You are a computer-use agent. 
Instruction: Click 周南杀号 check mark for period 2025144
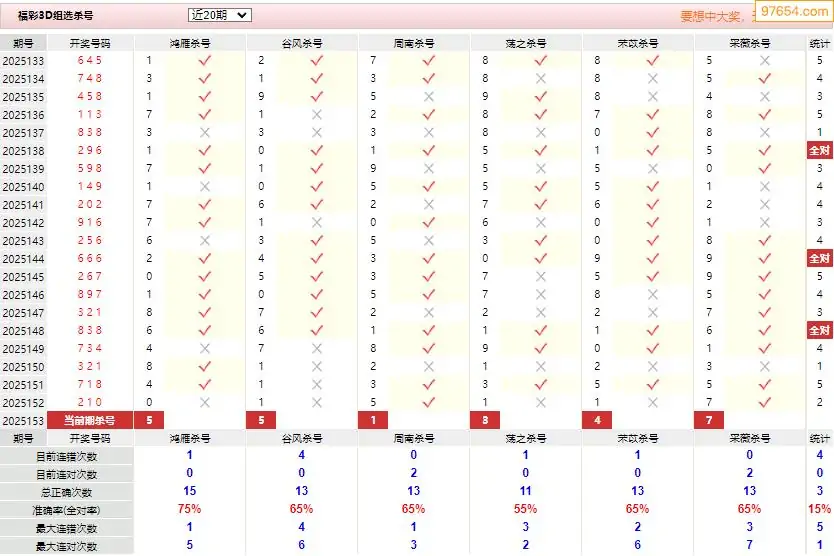(x=429, y=259)
